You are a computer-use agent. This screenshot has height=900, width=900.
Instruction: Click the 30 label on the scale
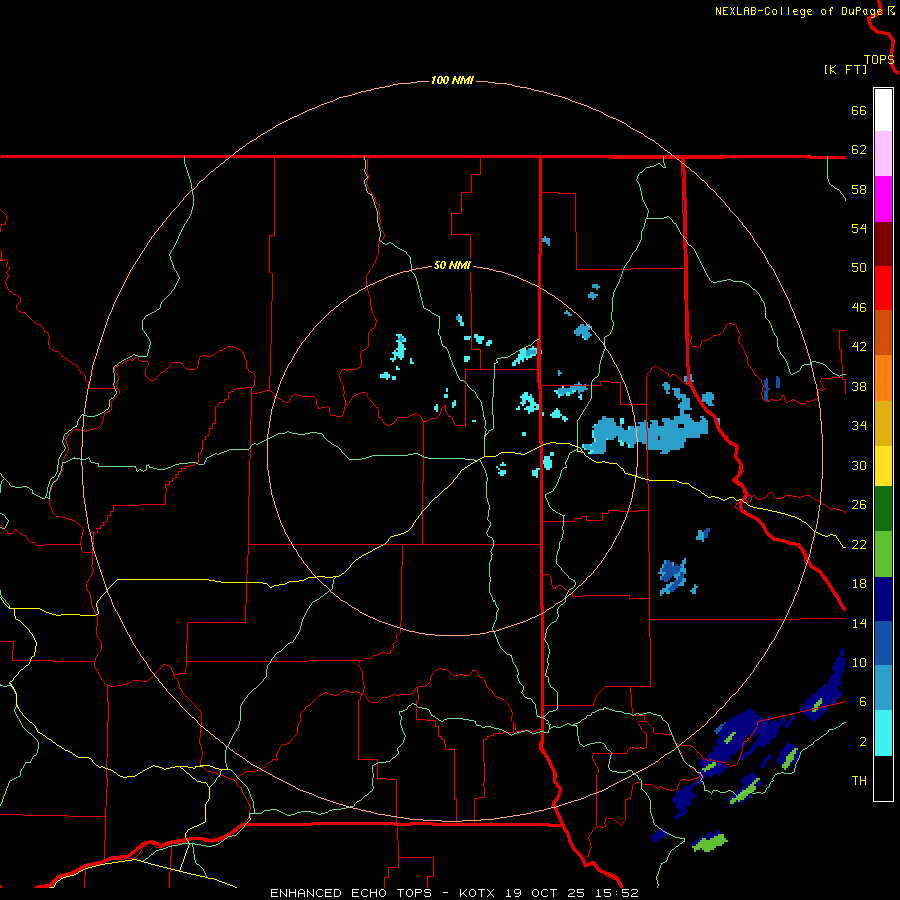pos(859,465)
